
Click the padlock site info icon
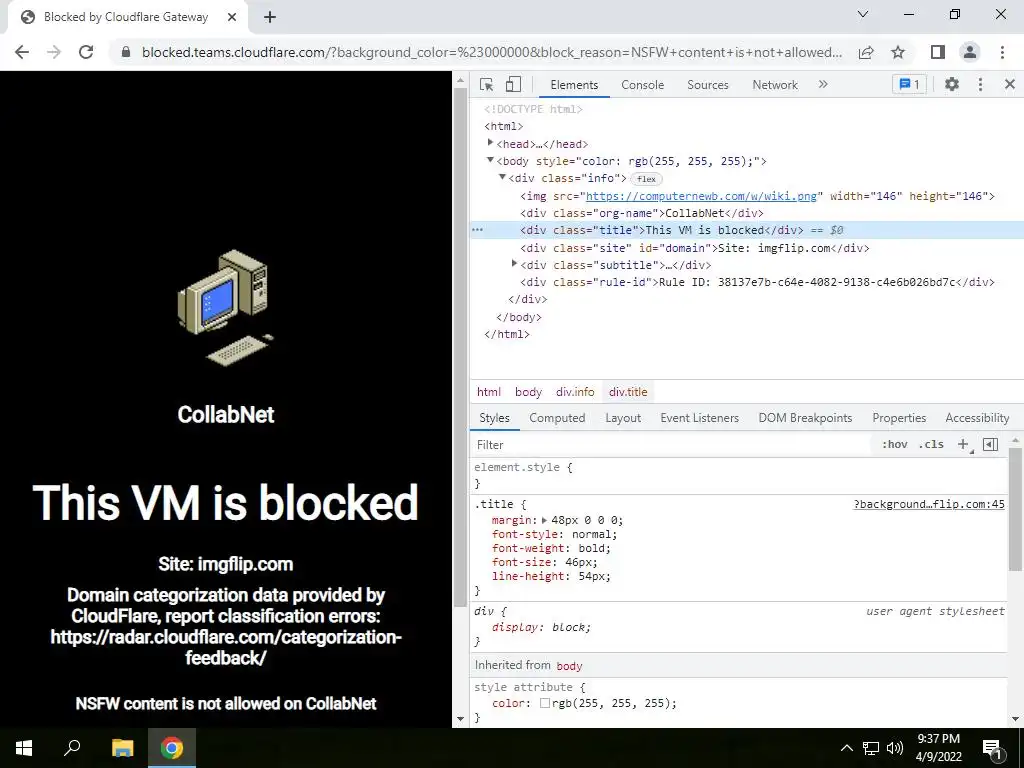coord(126,52)
